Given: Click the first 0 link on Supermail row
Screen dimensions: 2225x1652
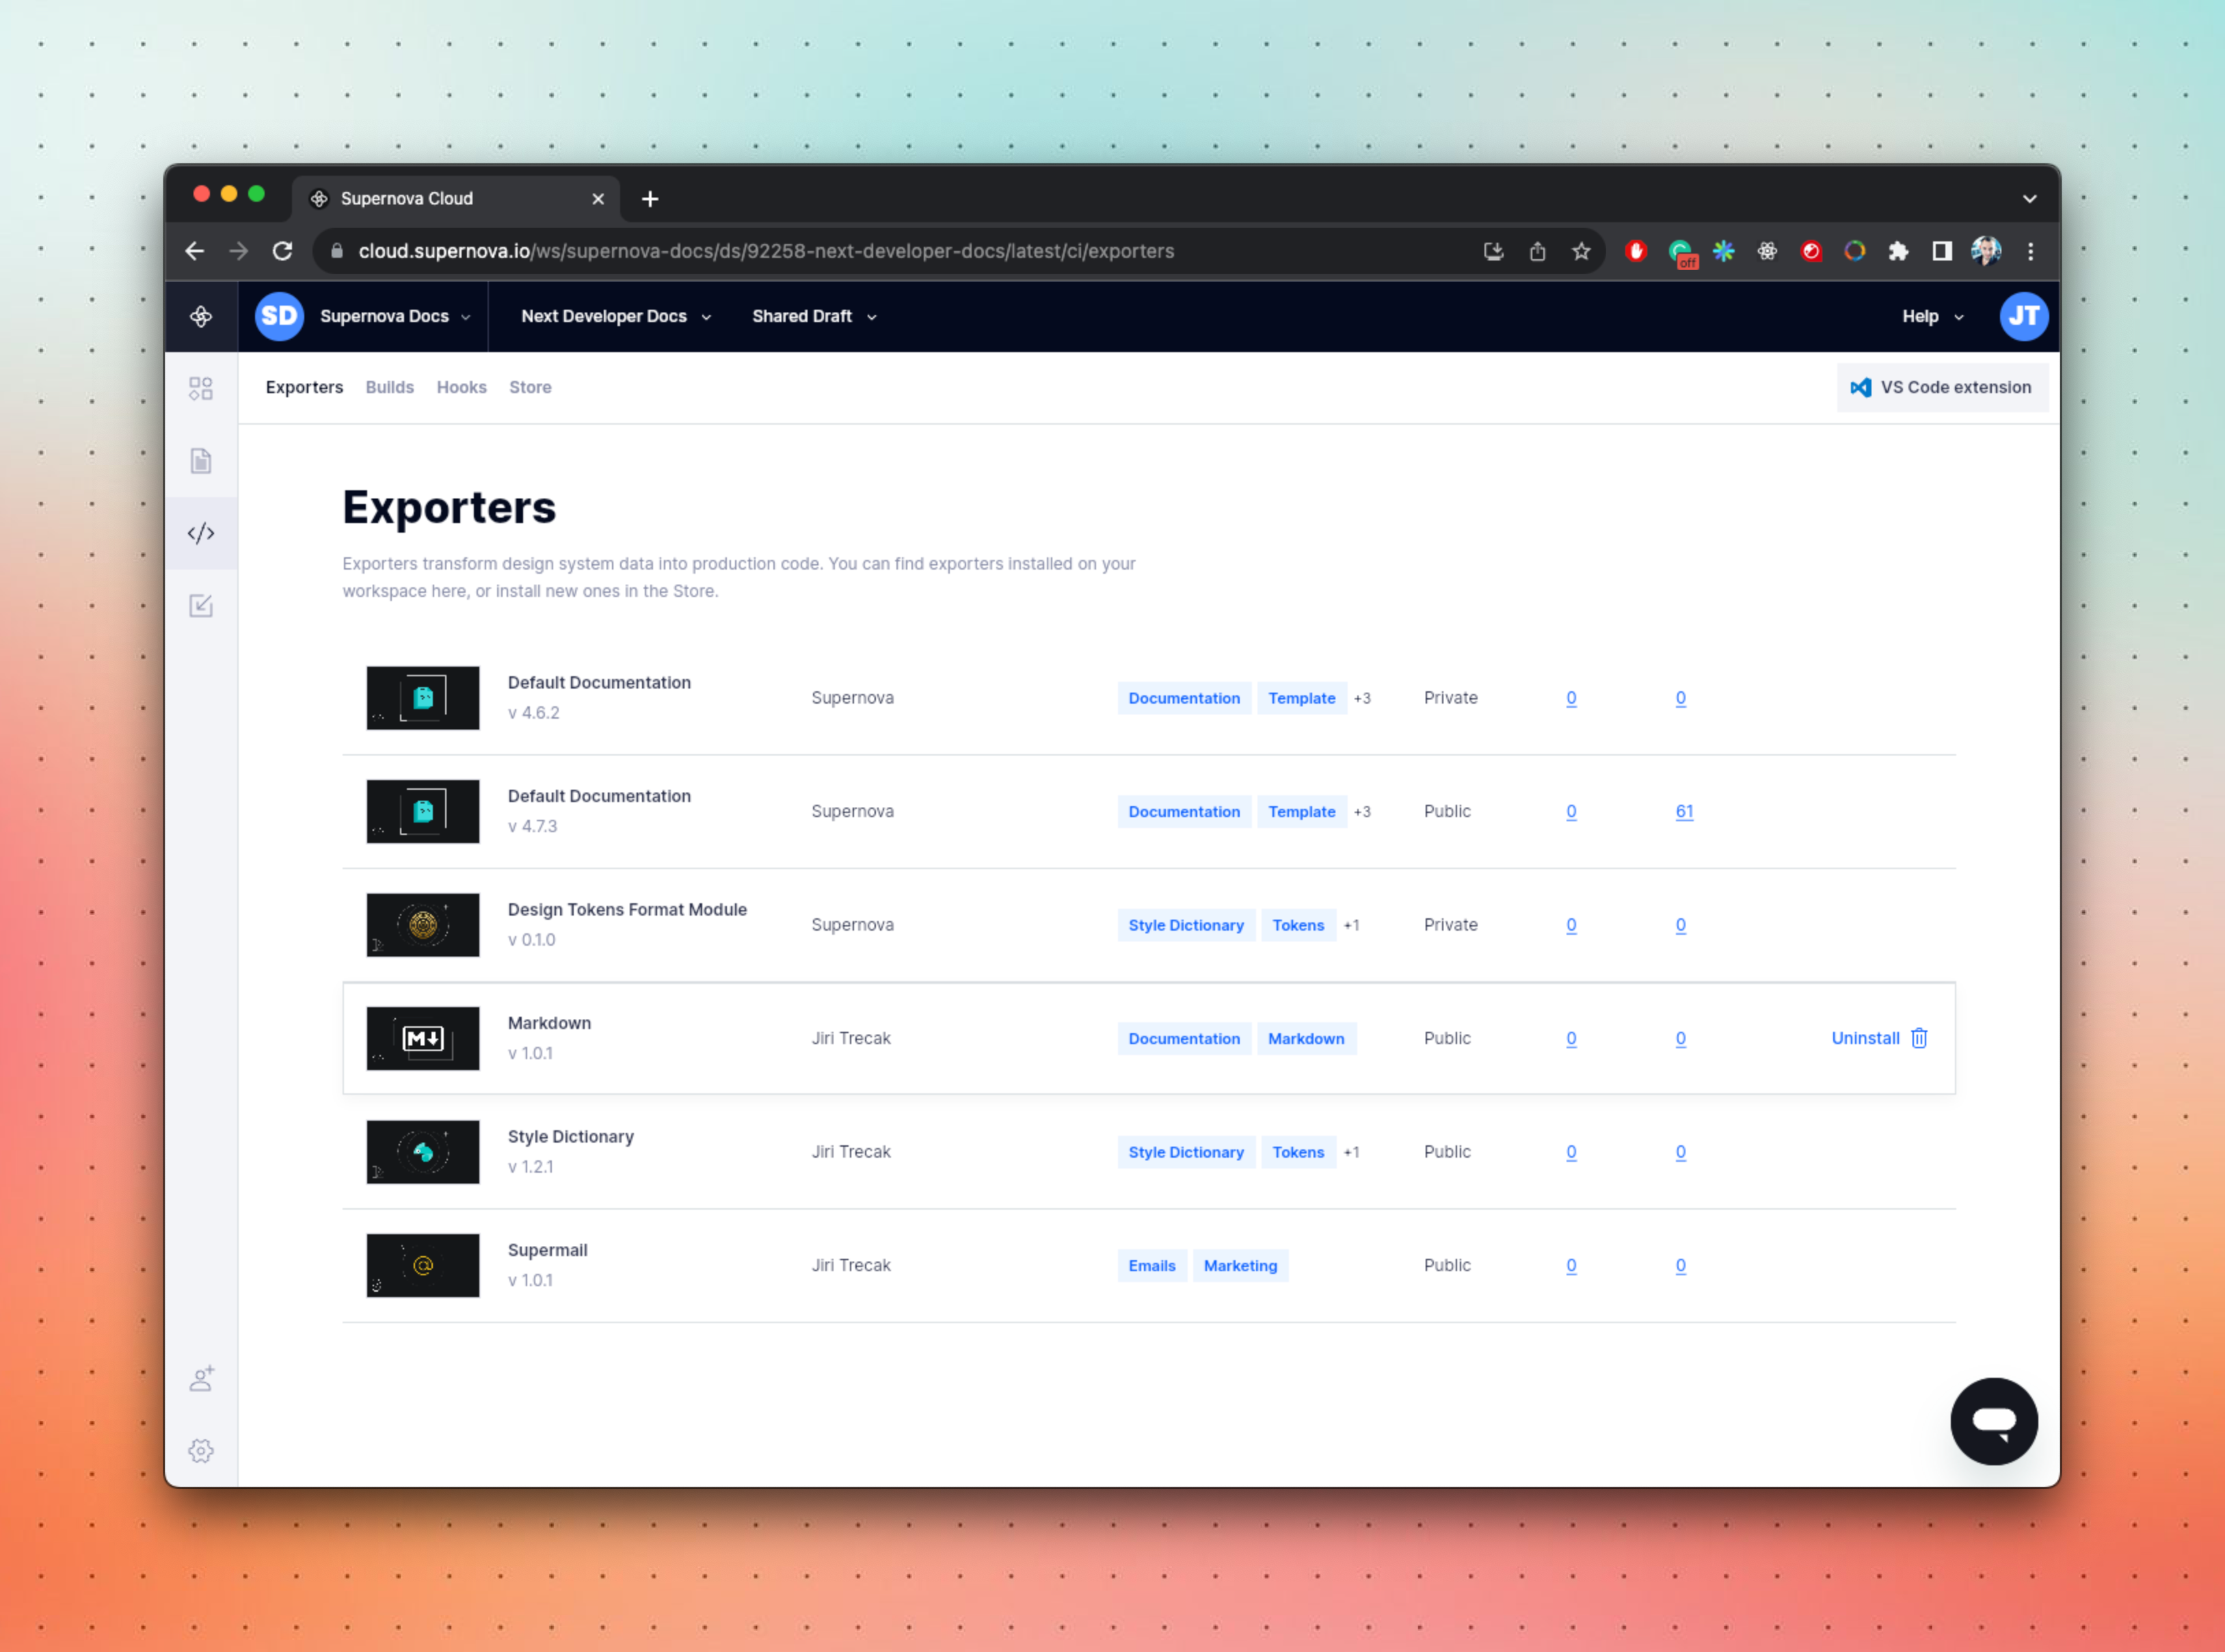Looking at the screenshot, I should [1571, 1265].
